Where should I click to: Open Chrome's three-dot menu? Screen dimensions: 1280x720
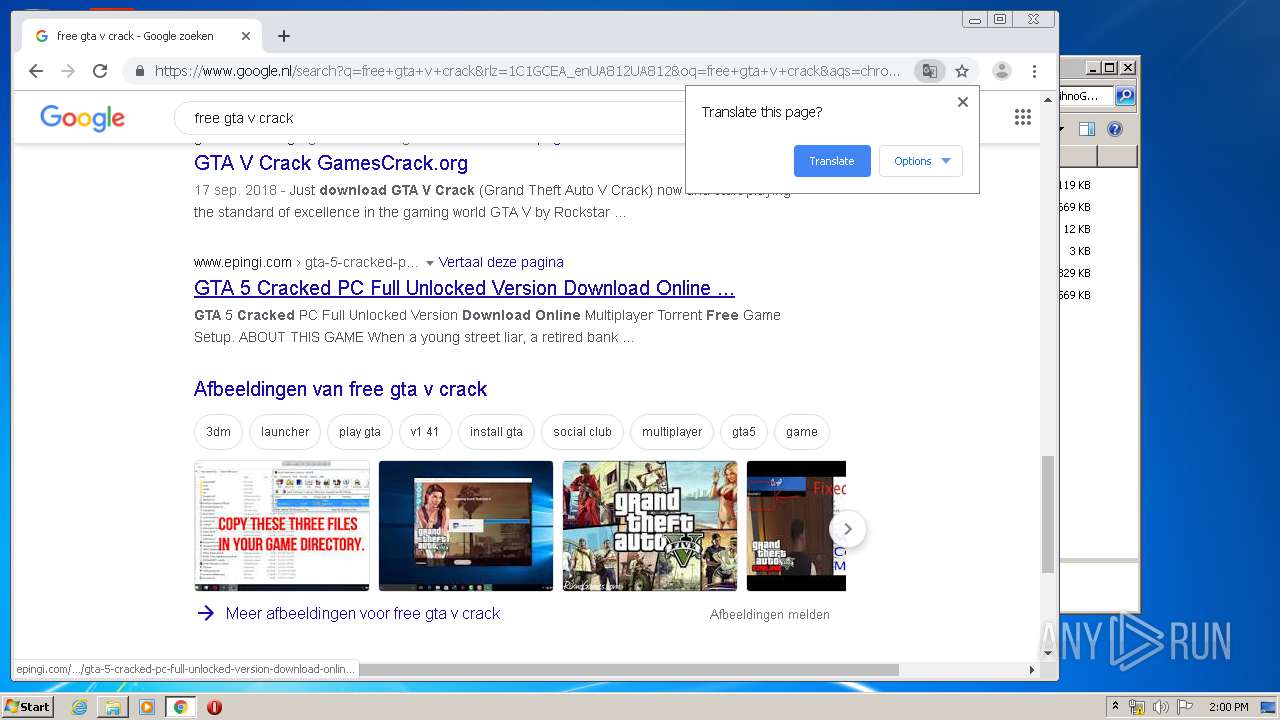pos(1034,71)
